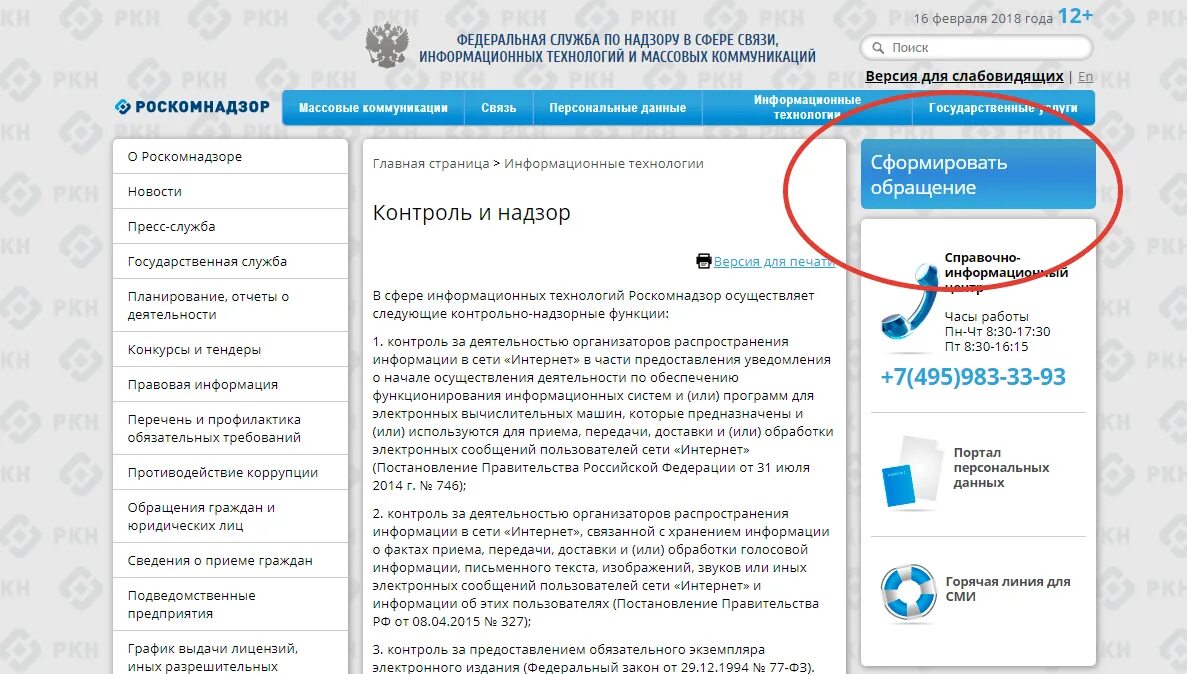Open Новости in the sidebar
Viewport: 1187px width, 674px height.
coord(230,192)
